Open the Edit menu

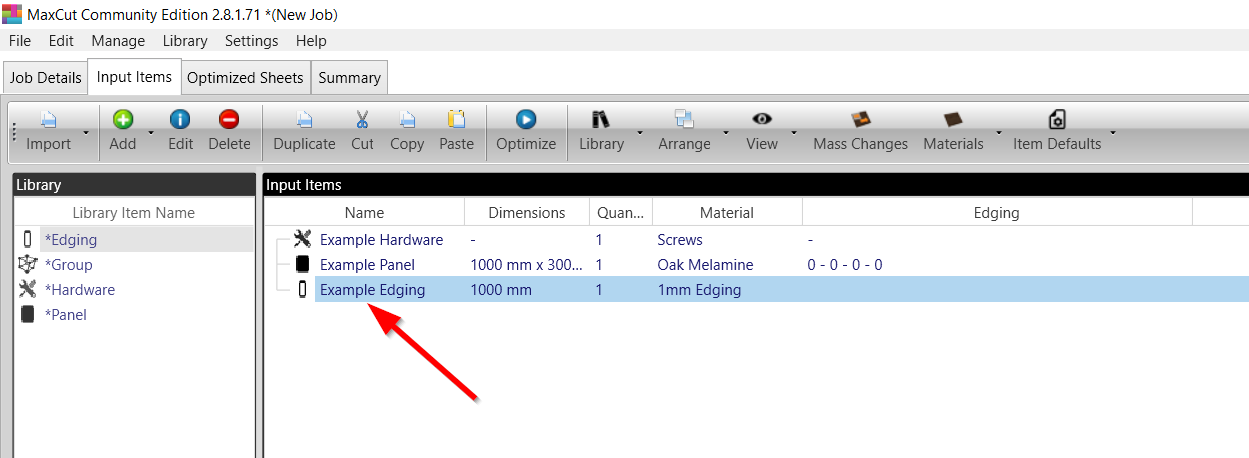point(61,41)
